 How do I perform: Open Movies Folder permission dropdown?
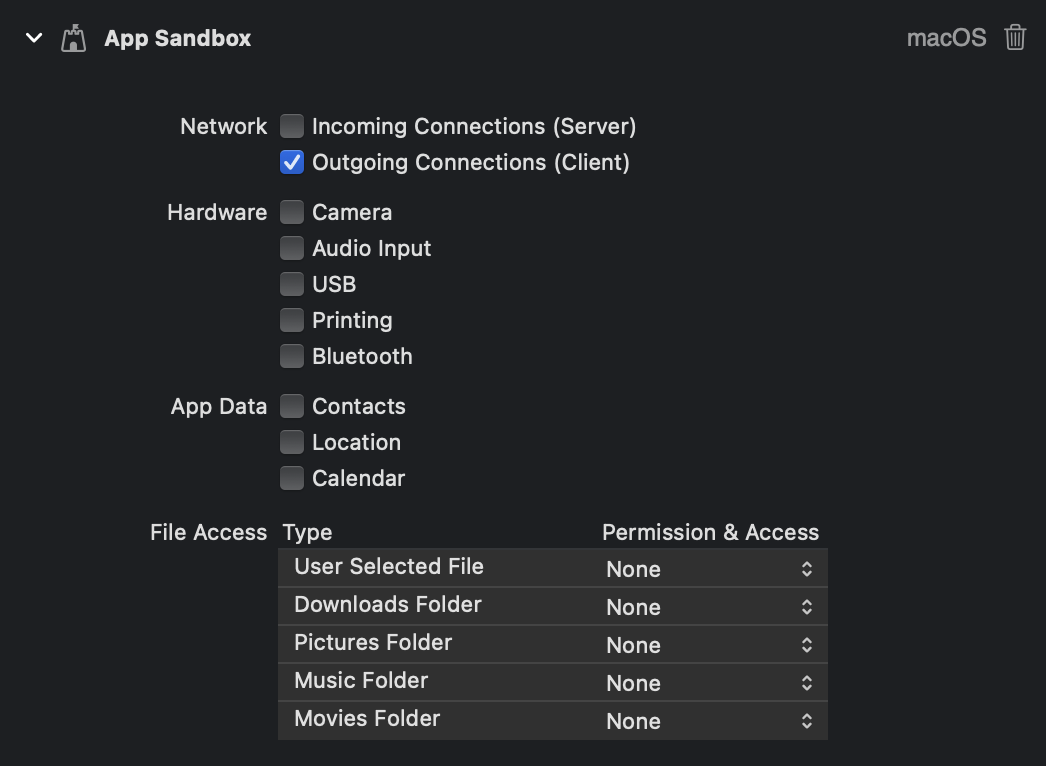click(x=710, y=721)
